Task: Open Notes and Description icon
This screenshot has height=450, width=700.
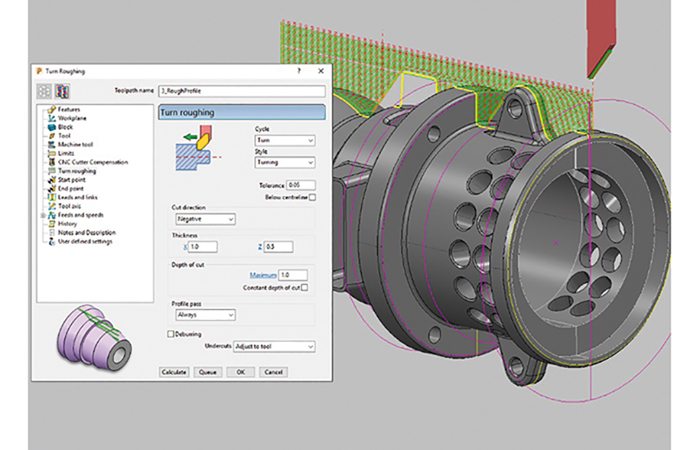Action: [52, 233]
